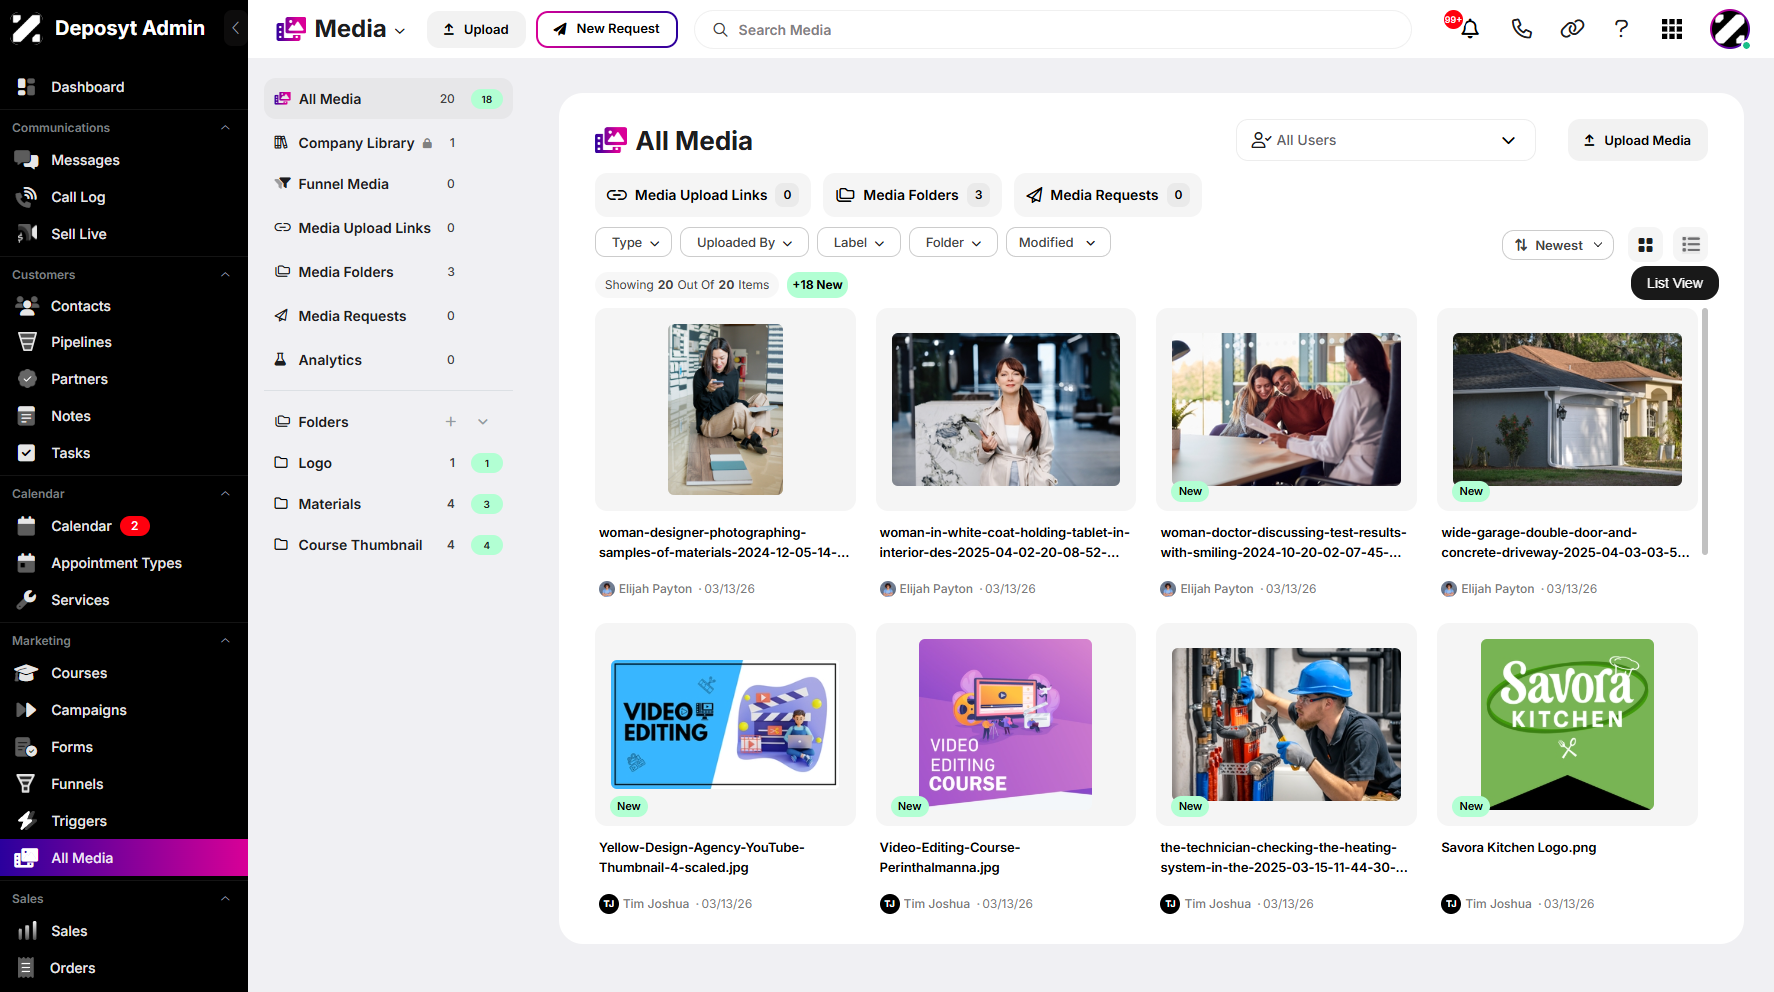Collapse the Customers section
This screenshot has width=1774, height=992.
tap(225, 275)
